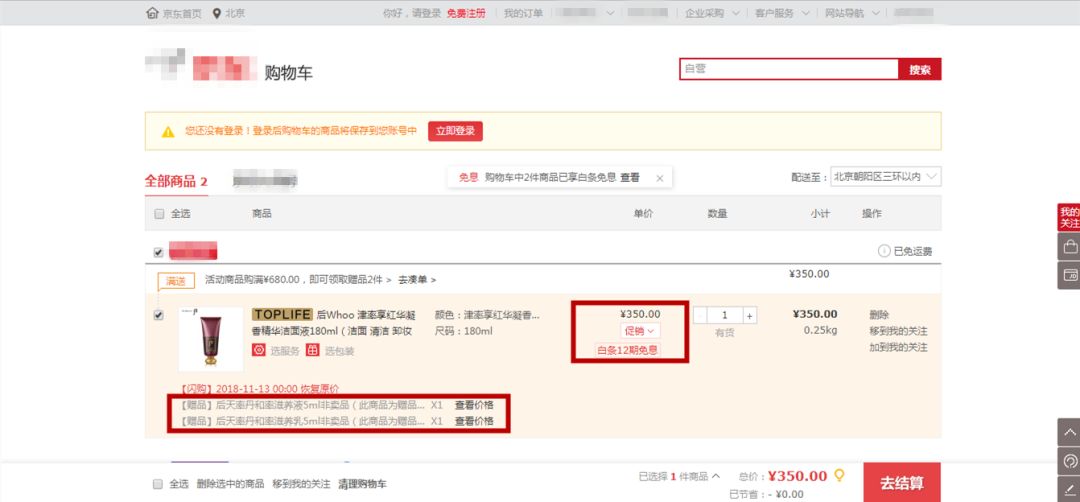1080x502 pixels.
Task: Click 加到我的关注 in product row
Action: (x=898, y=348)
